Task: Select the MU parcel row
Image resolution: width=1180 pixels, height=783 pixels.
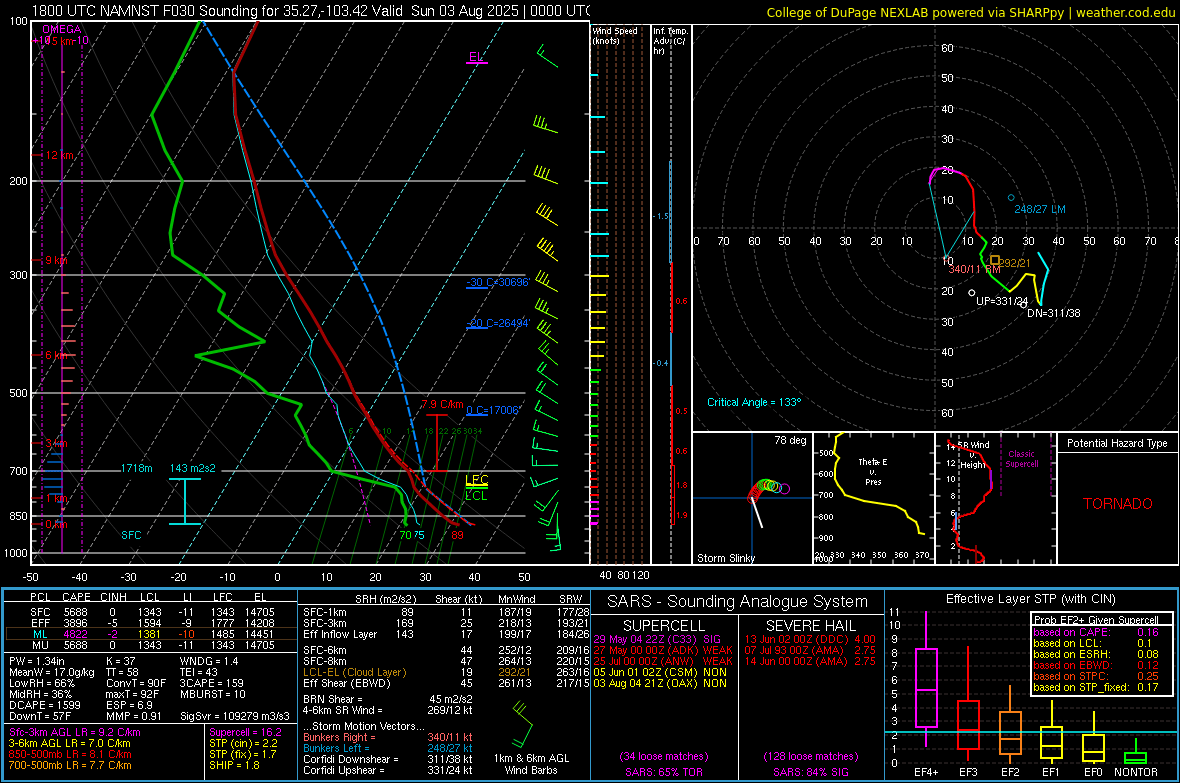Action: coord(151,645)
